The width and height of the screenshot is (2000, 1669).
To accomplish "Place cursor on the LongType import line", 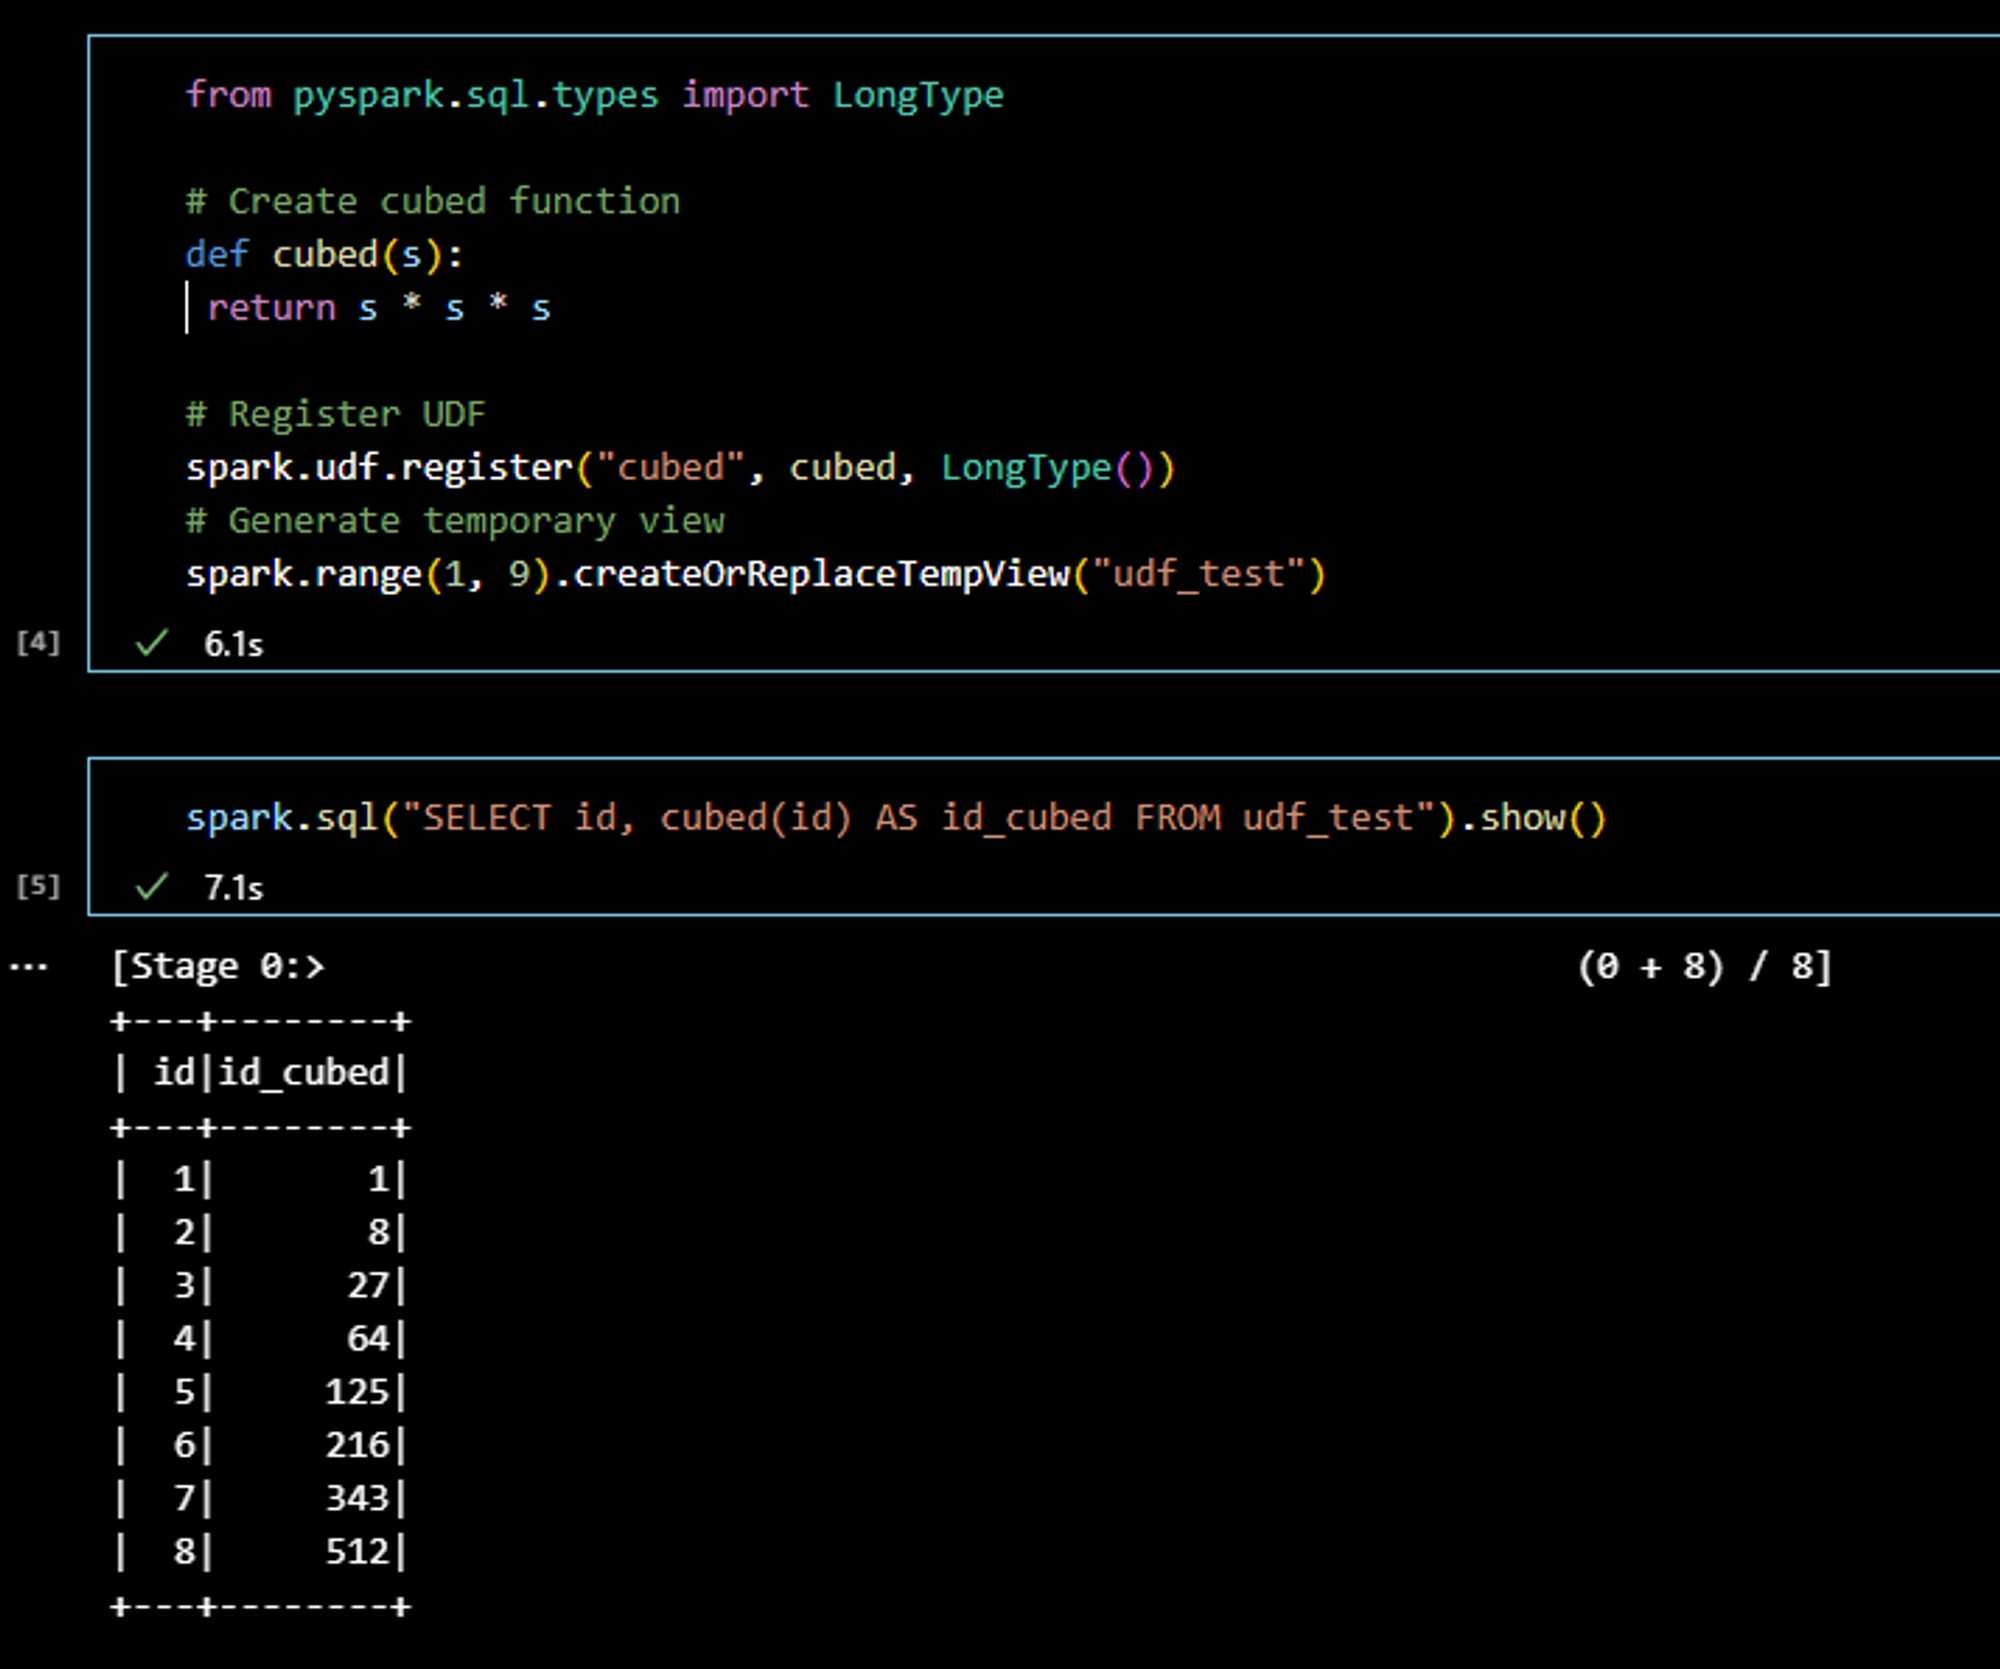I will coord(594,95).
